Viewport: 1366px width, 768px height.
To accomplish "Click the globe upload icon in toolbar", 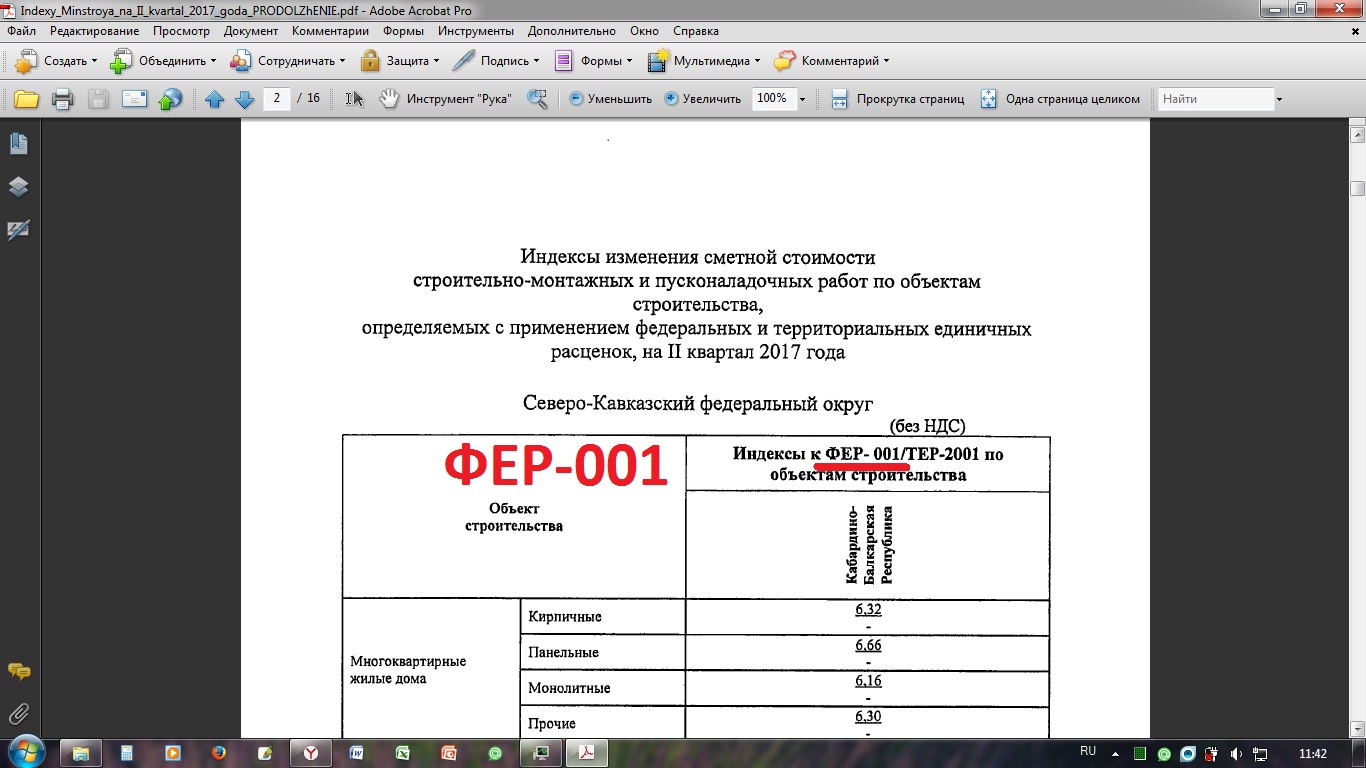I will pyautogui.click(x=171, y=99).
